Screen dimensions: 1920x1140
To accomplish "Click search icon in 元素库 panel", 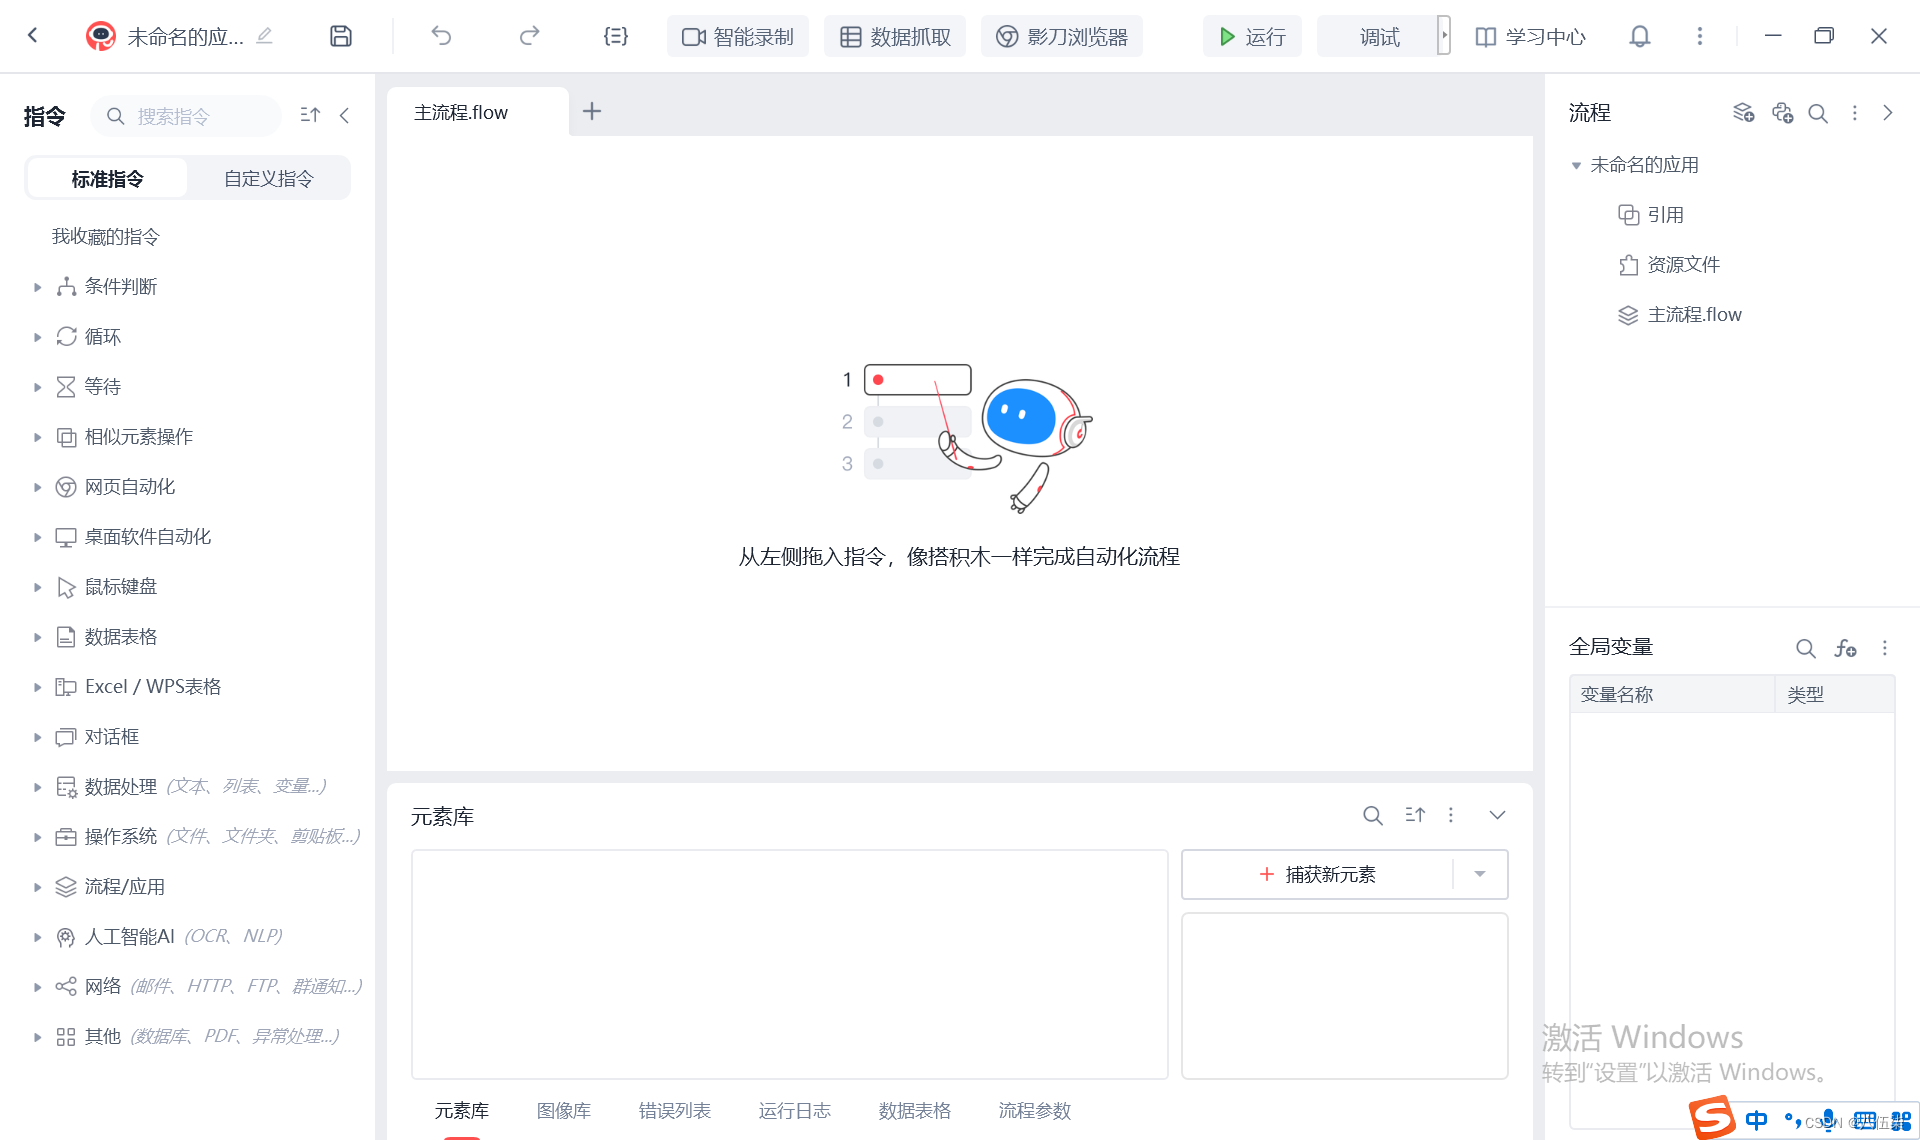I will 1372,816.
